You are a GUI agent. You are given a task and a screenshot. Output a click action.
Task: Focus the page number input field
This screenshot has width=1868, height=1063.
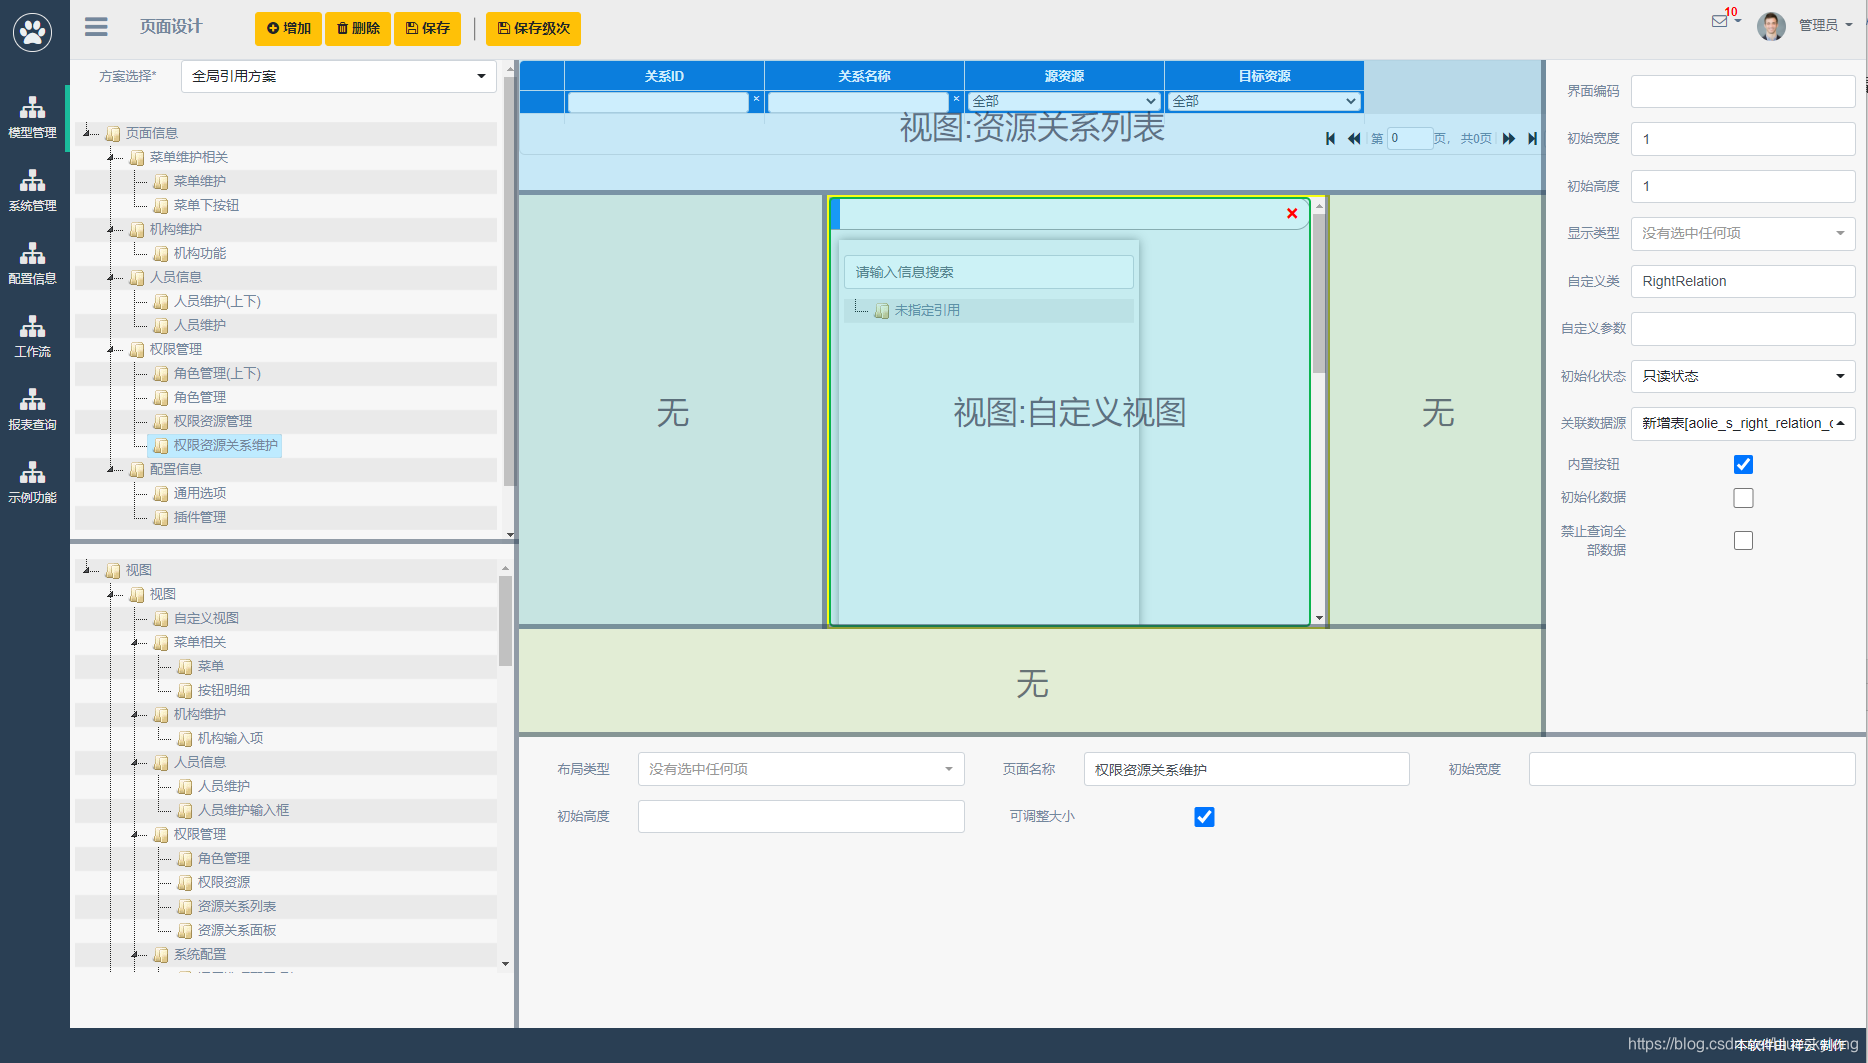click(1409, 139)
